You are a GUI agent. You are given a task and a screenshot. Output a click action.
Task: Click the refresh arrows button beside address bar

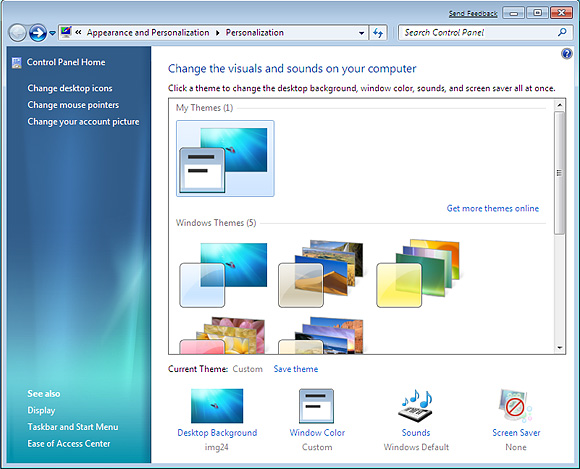coord(378,33)
